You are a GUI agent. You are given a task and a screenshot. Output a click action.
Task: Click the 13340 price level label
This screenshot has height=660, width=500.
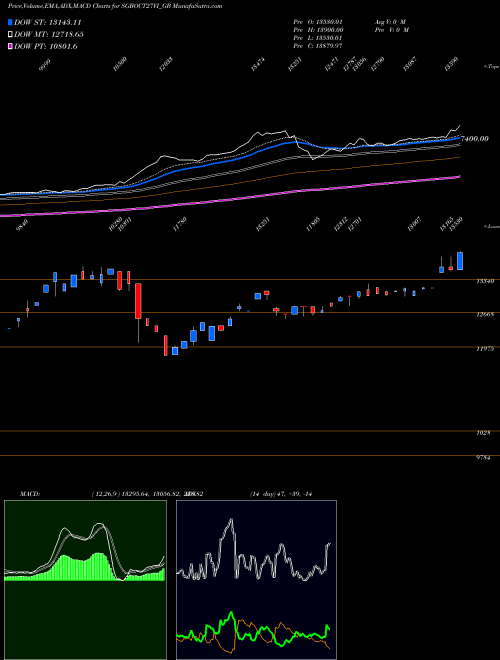484,281
